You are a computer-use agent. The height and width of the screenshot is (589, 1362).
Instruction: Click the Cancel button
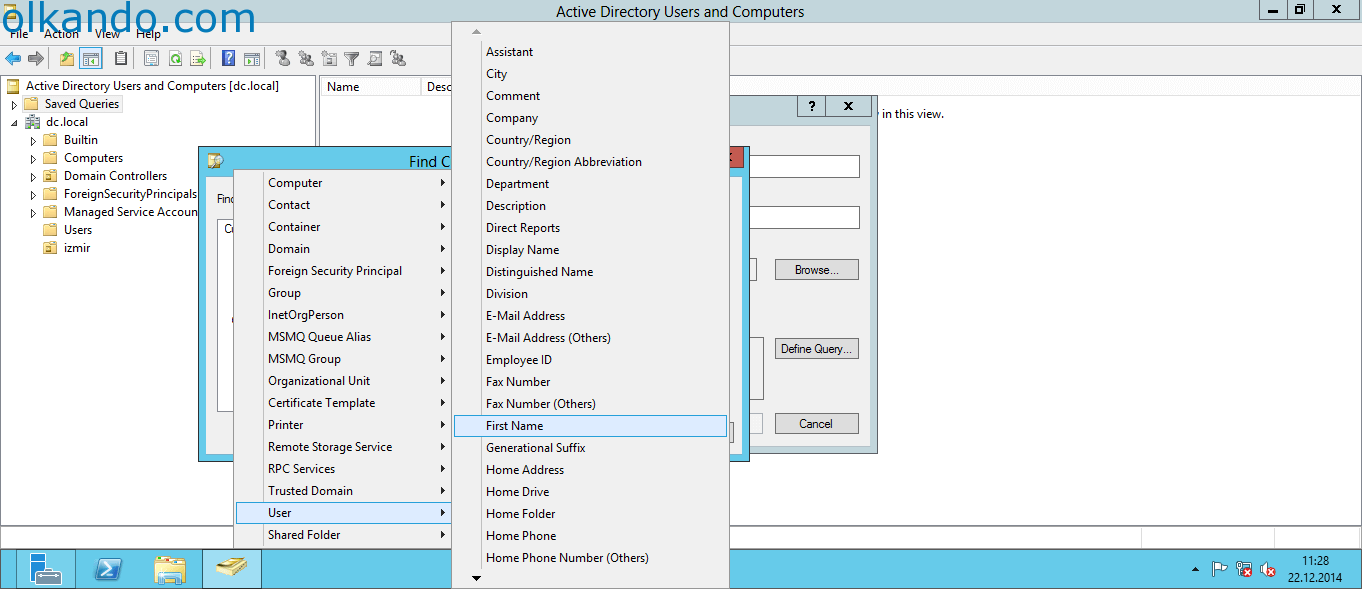pos(817,424)
